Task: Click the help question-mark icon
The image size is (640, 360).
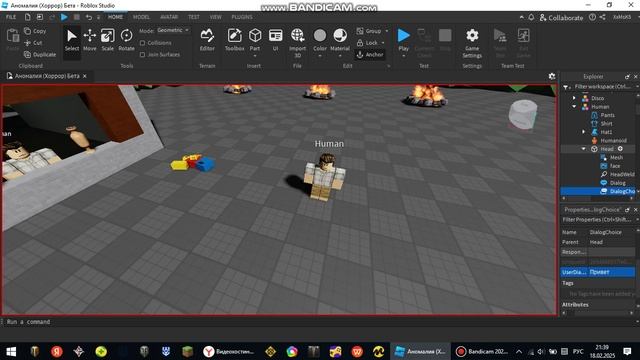Action: click(x=592, y=17)
